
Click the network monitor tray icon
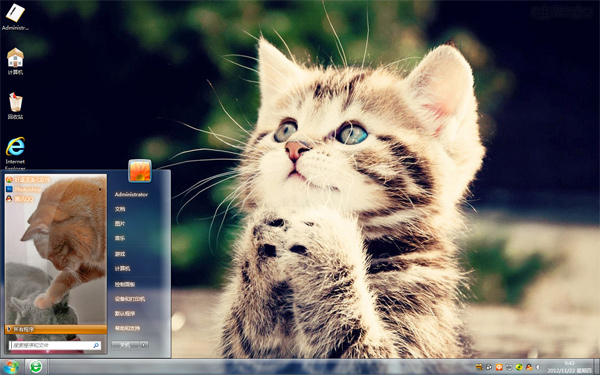pyautogui.click(x=509, y=367)
